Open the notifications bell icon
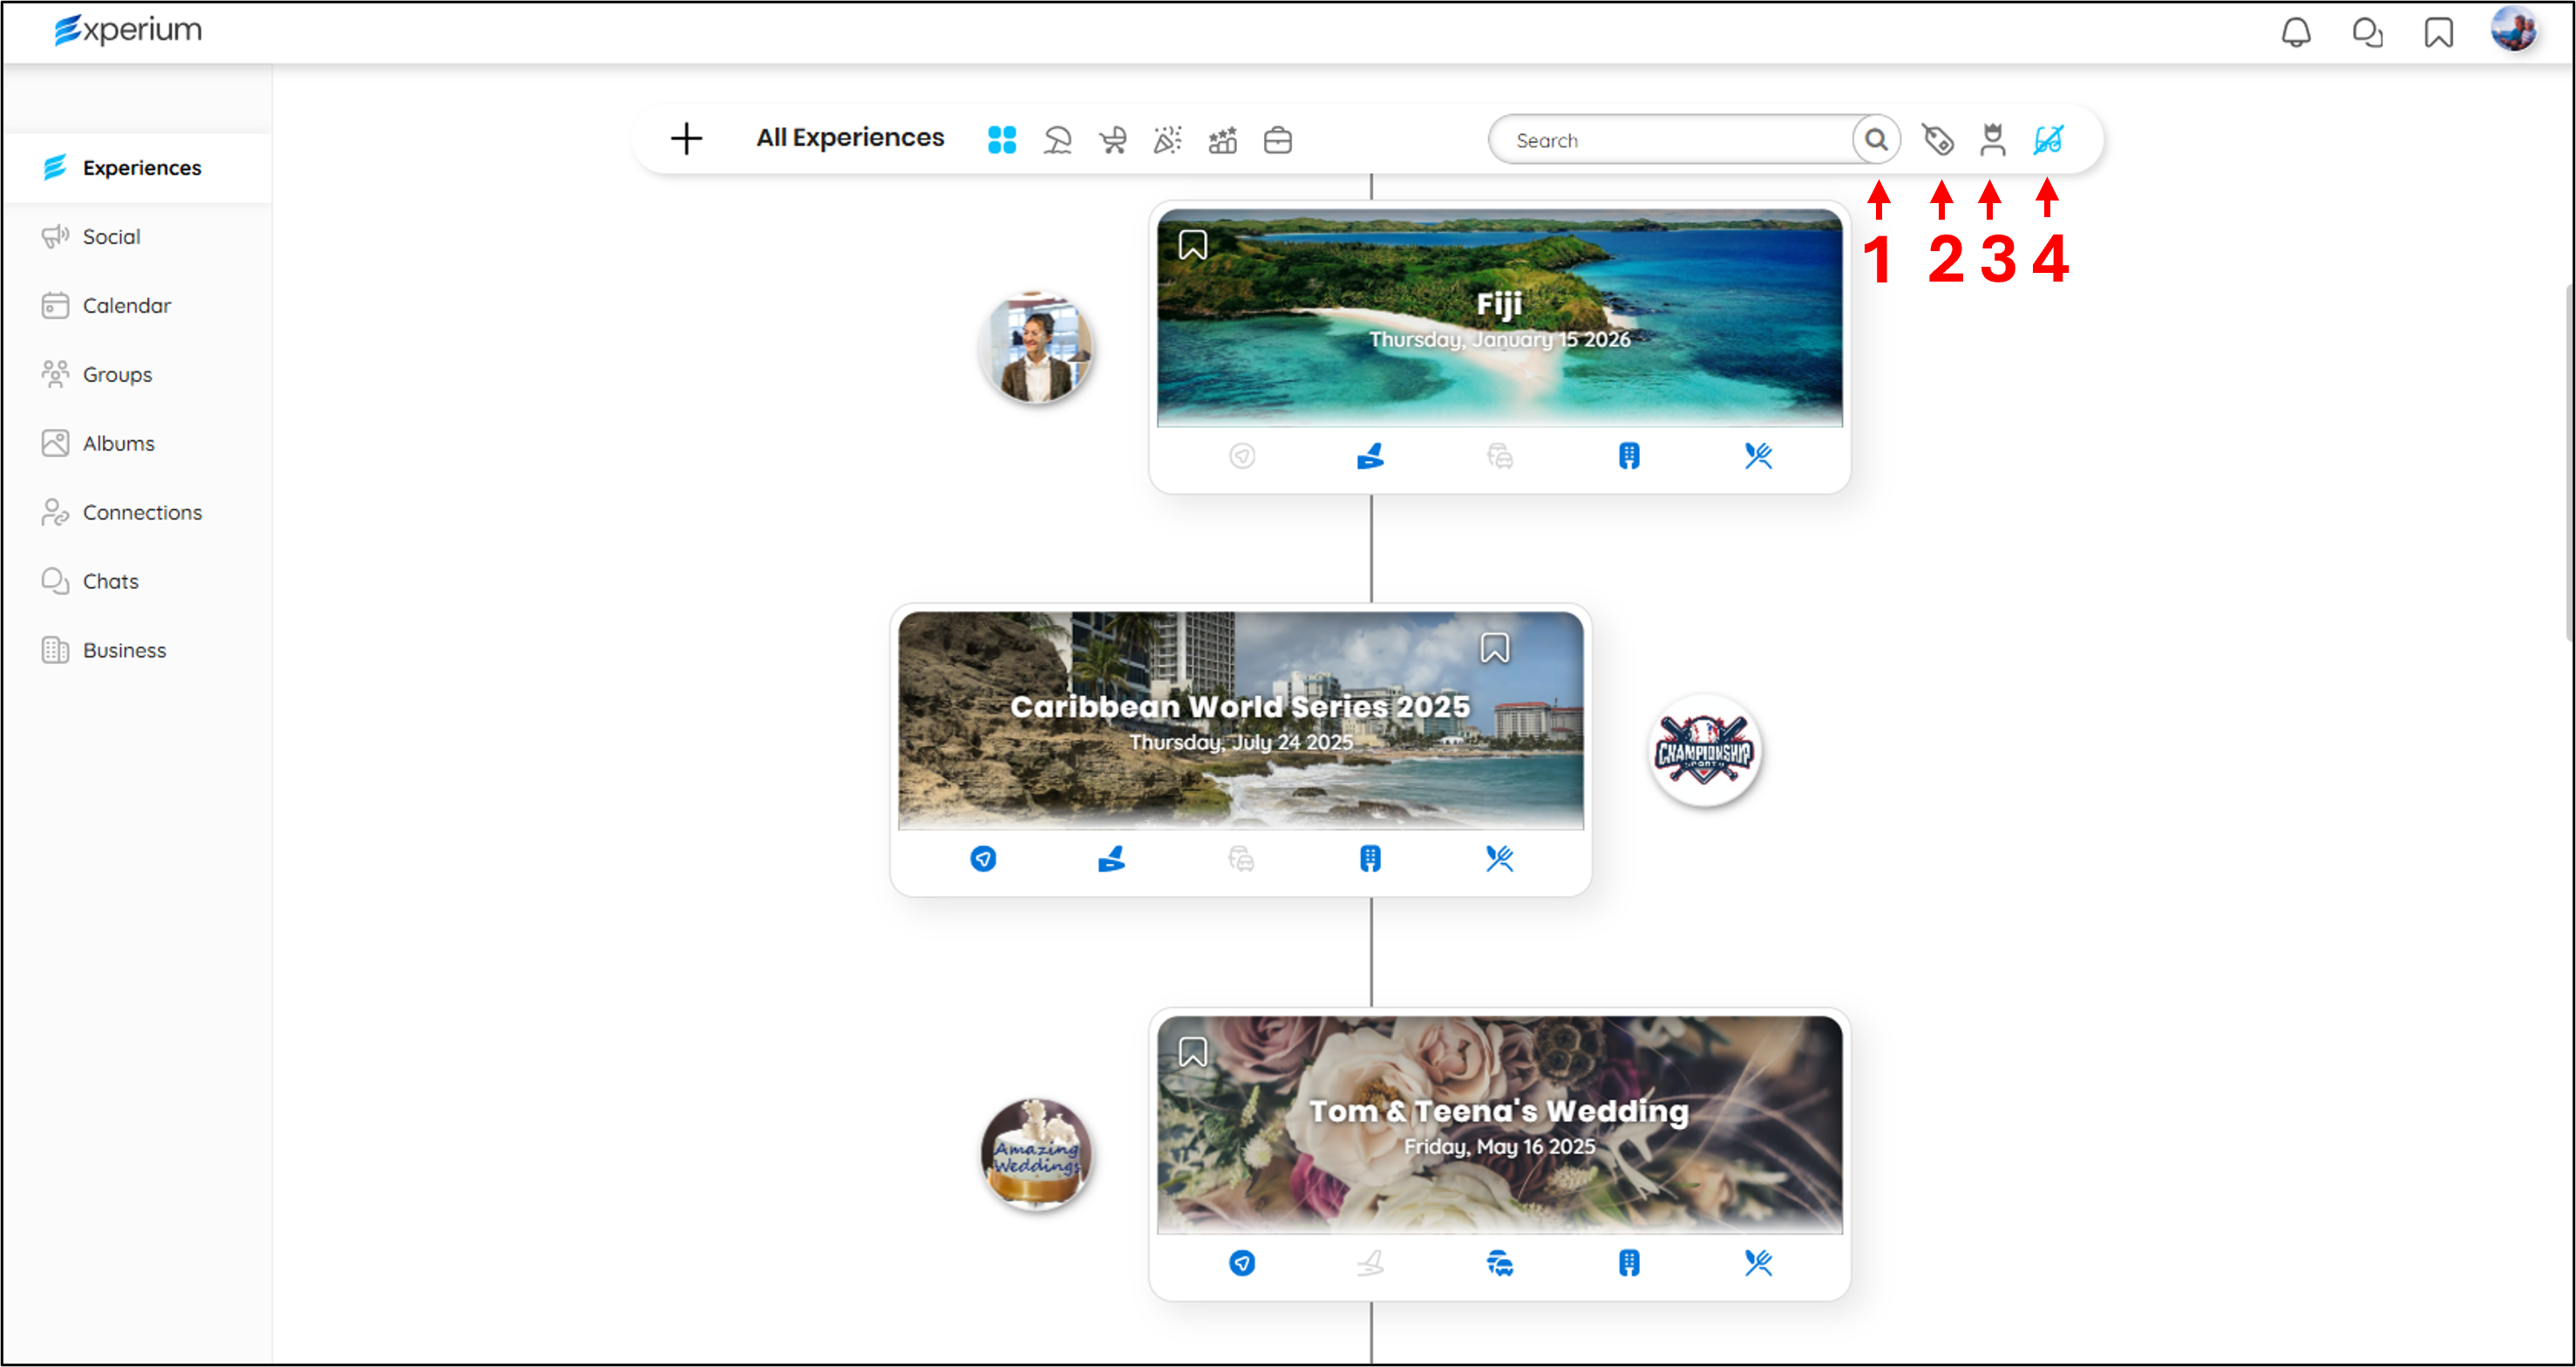2576x1367 pixels. pyautogui.click(x=2295, y=33)
